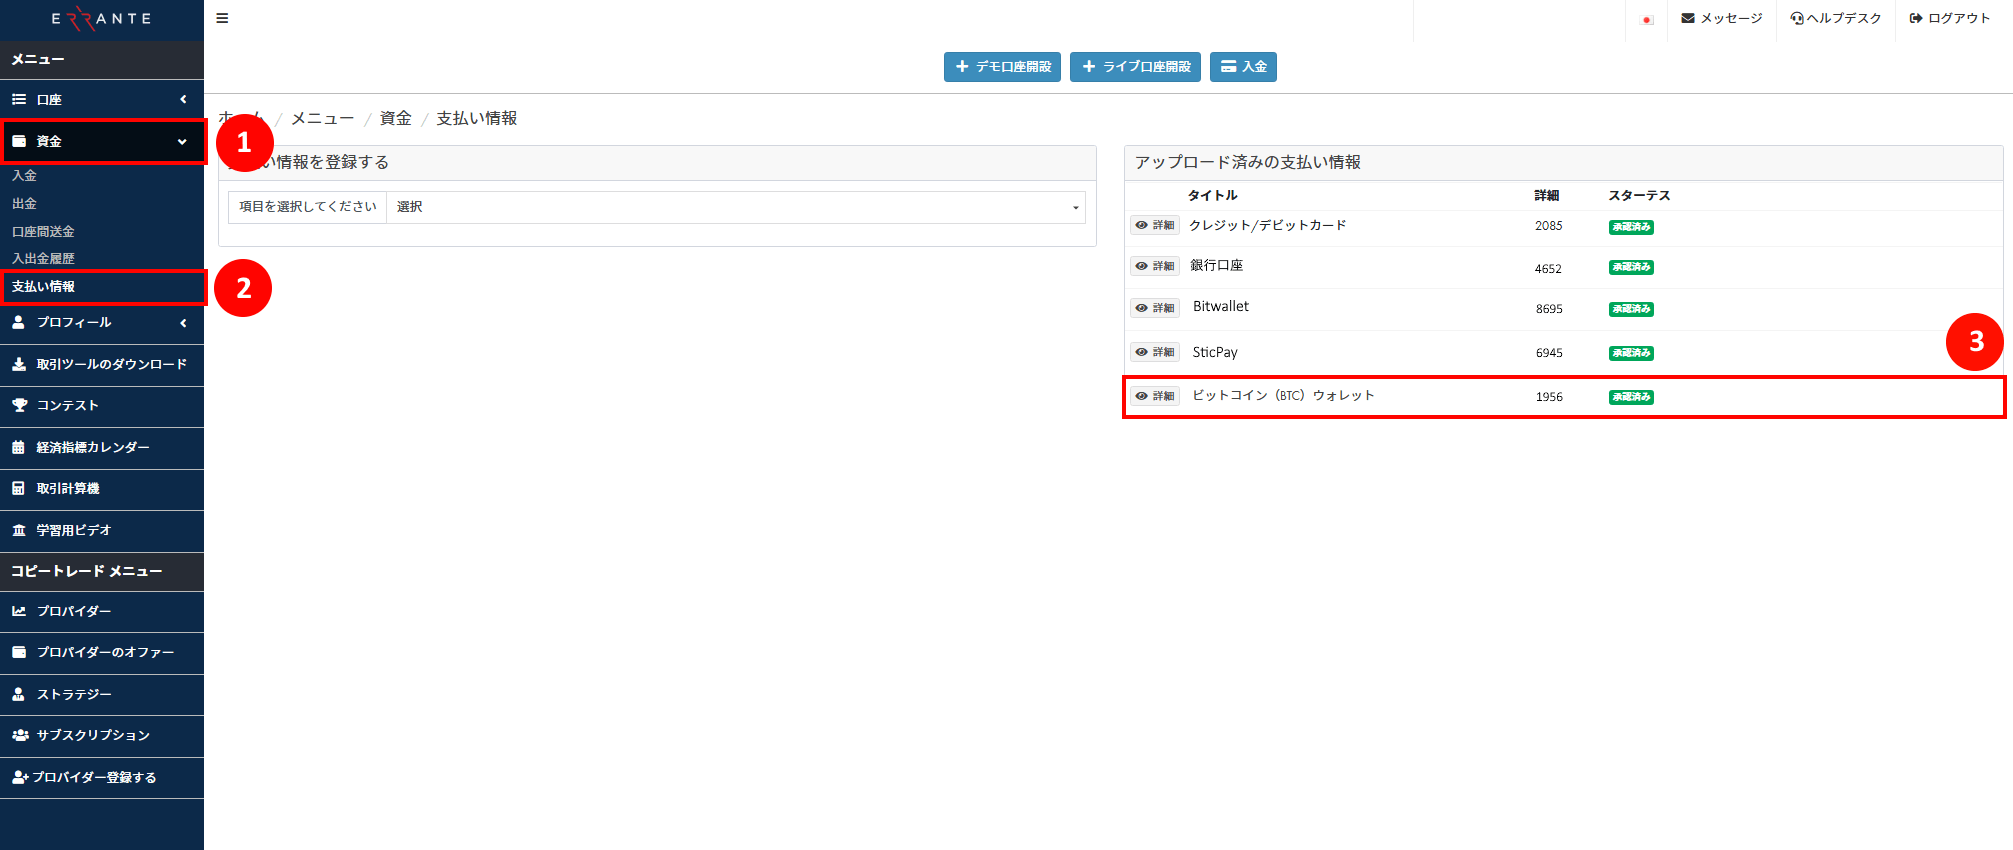The image size is (2013, 850).
Task: Expand the 口座 sidebar menu
Action: tap(102, 99)
